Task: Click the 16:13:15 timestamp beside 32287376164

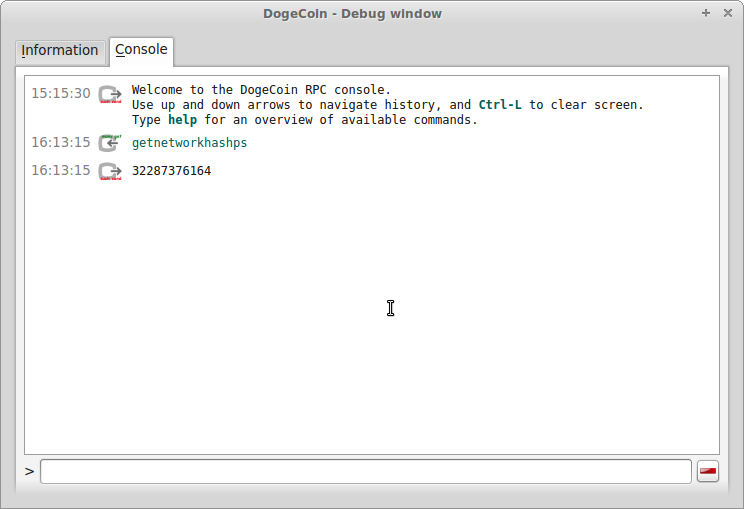Action: coord(61,170)
